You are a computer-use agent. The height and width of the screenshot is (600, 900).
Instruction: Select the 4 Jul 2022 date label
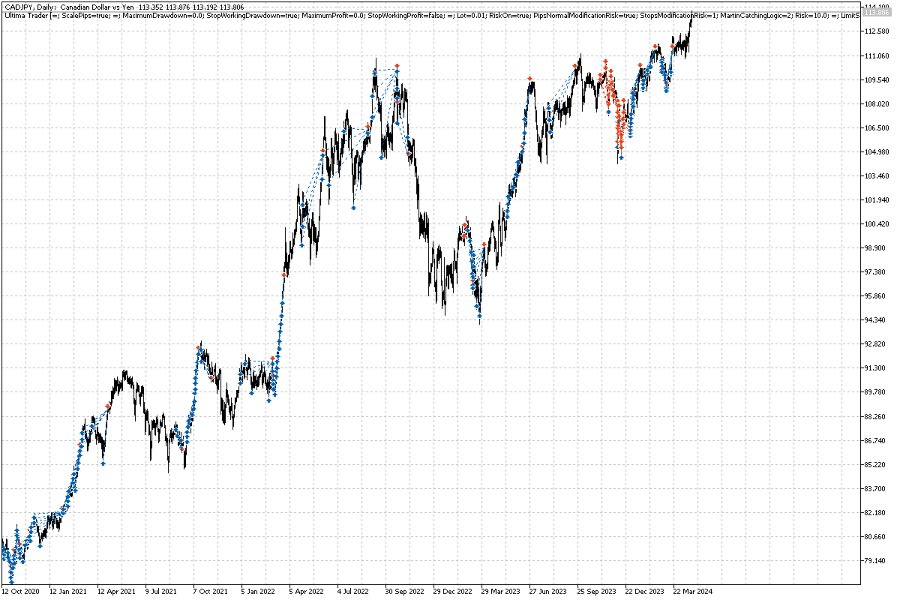point(353,591)
